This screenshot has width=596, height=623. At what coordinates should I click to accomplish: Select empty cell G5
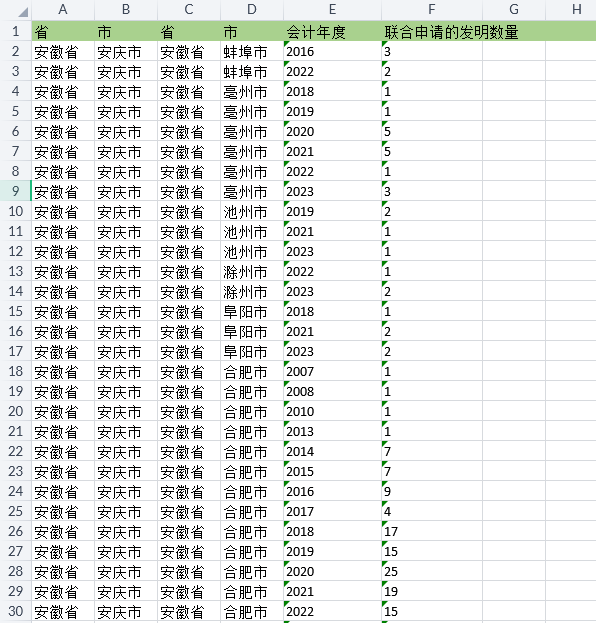click(514, 111)
